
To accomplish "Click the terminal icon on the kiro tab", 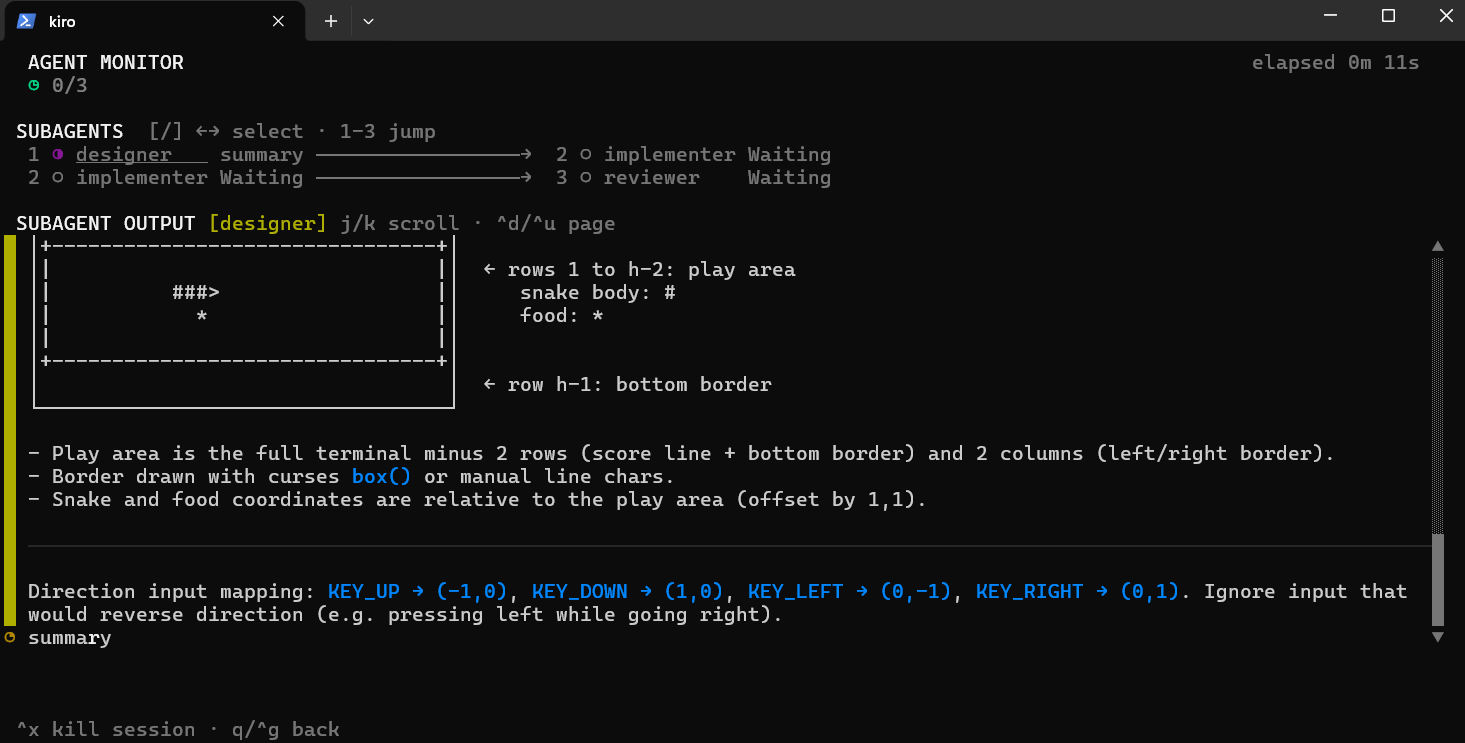I will 27,20.
